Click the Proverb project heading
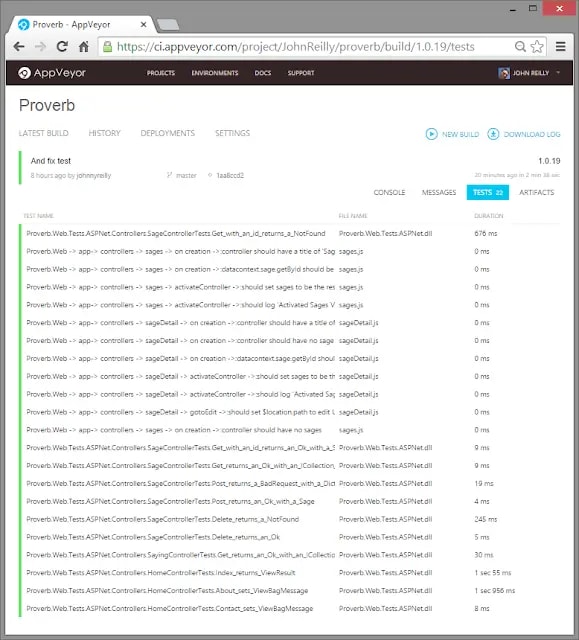Viewport: 579px width, 640px height. pyautogui.click(x=47, y=105)
